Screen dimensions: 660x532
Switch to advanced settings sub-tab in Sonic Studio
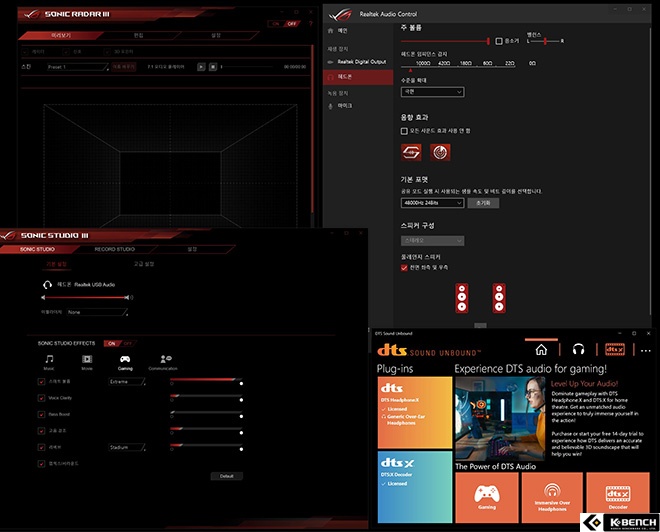click(144, 264)
